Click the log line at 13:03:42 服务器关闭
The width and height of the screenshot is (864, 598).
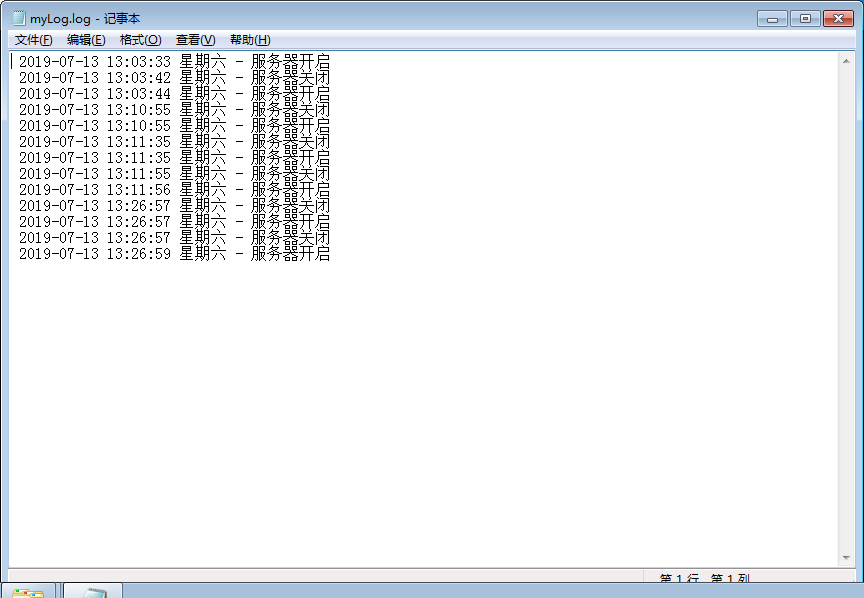click(174, 77)
